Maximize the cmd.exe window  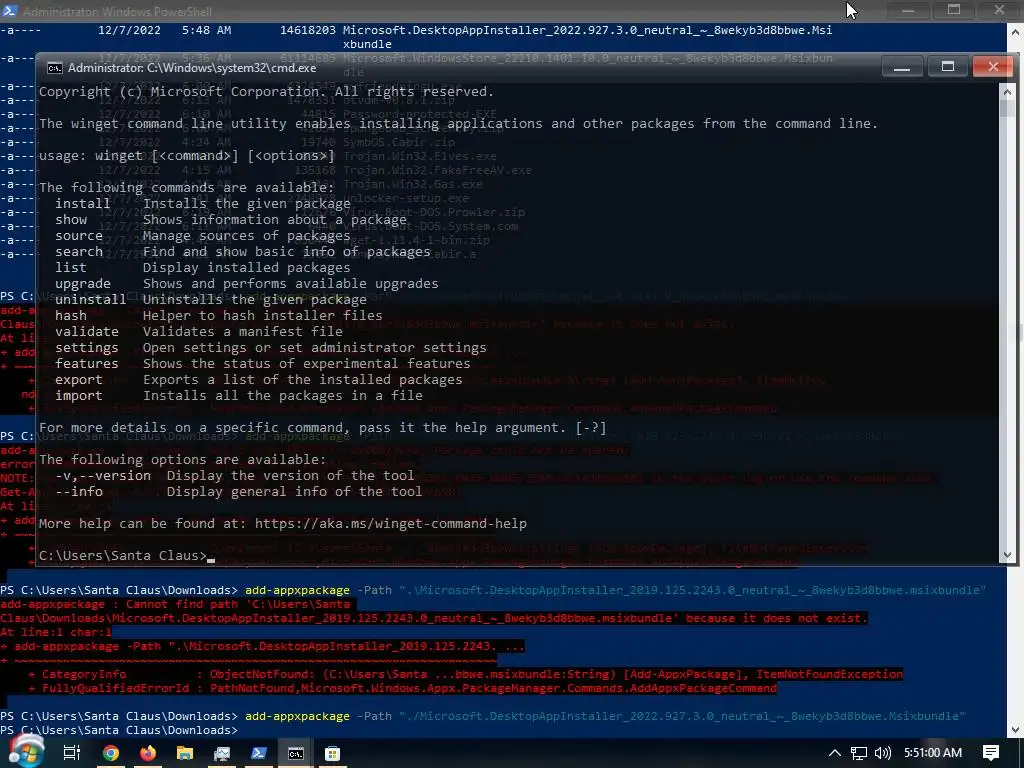coord(948,67)
